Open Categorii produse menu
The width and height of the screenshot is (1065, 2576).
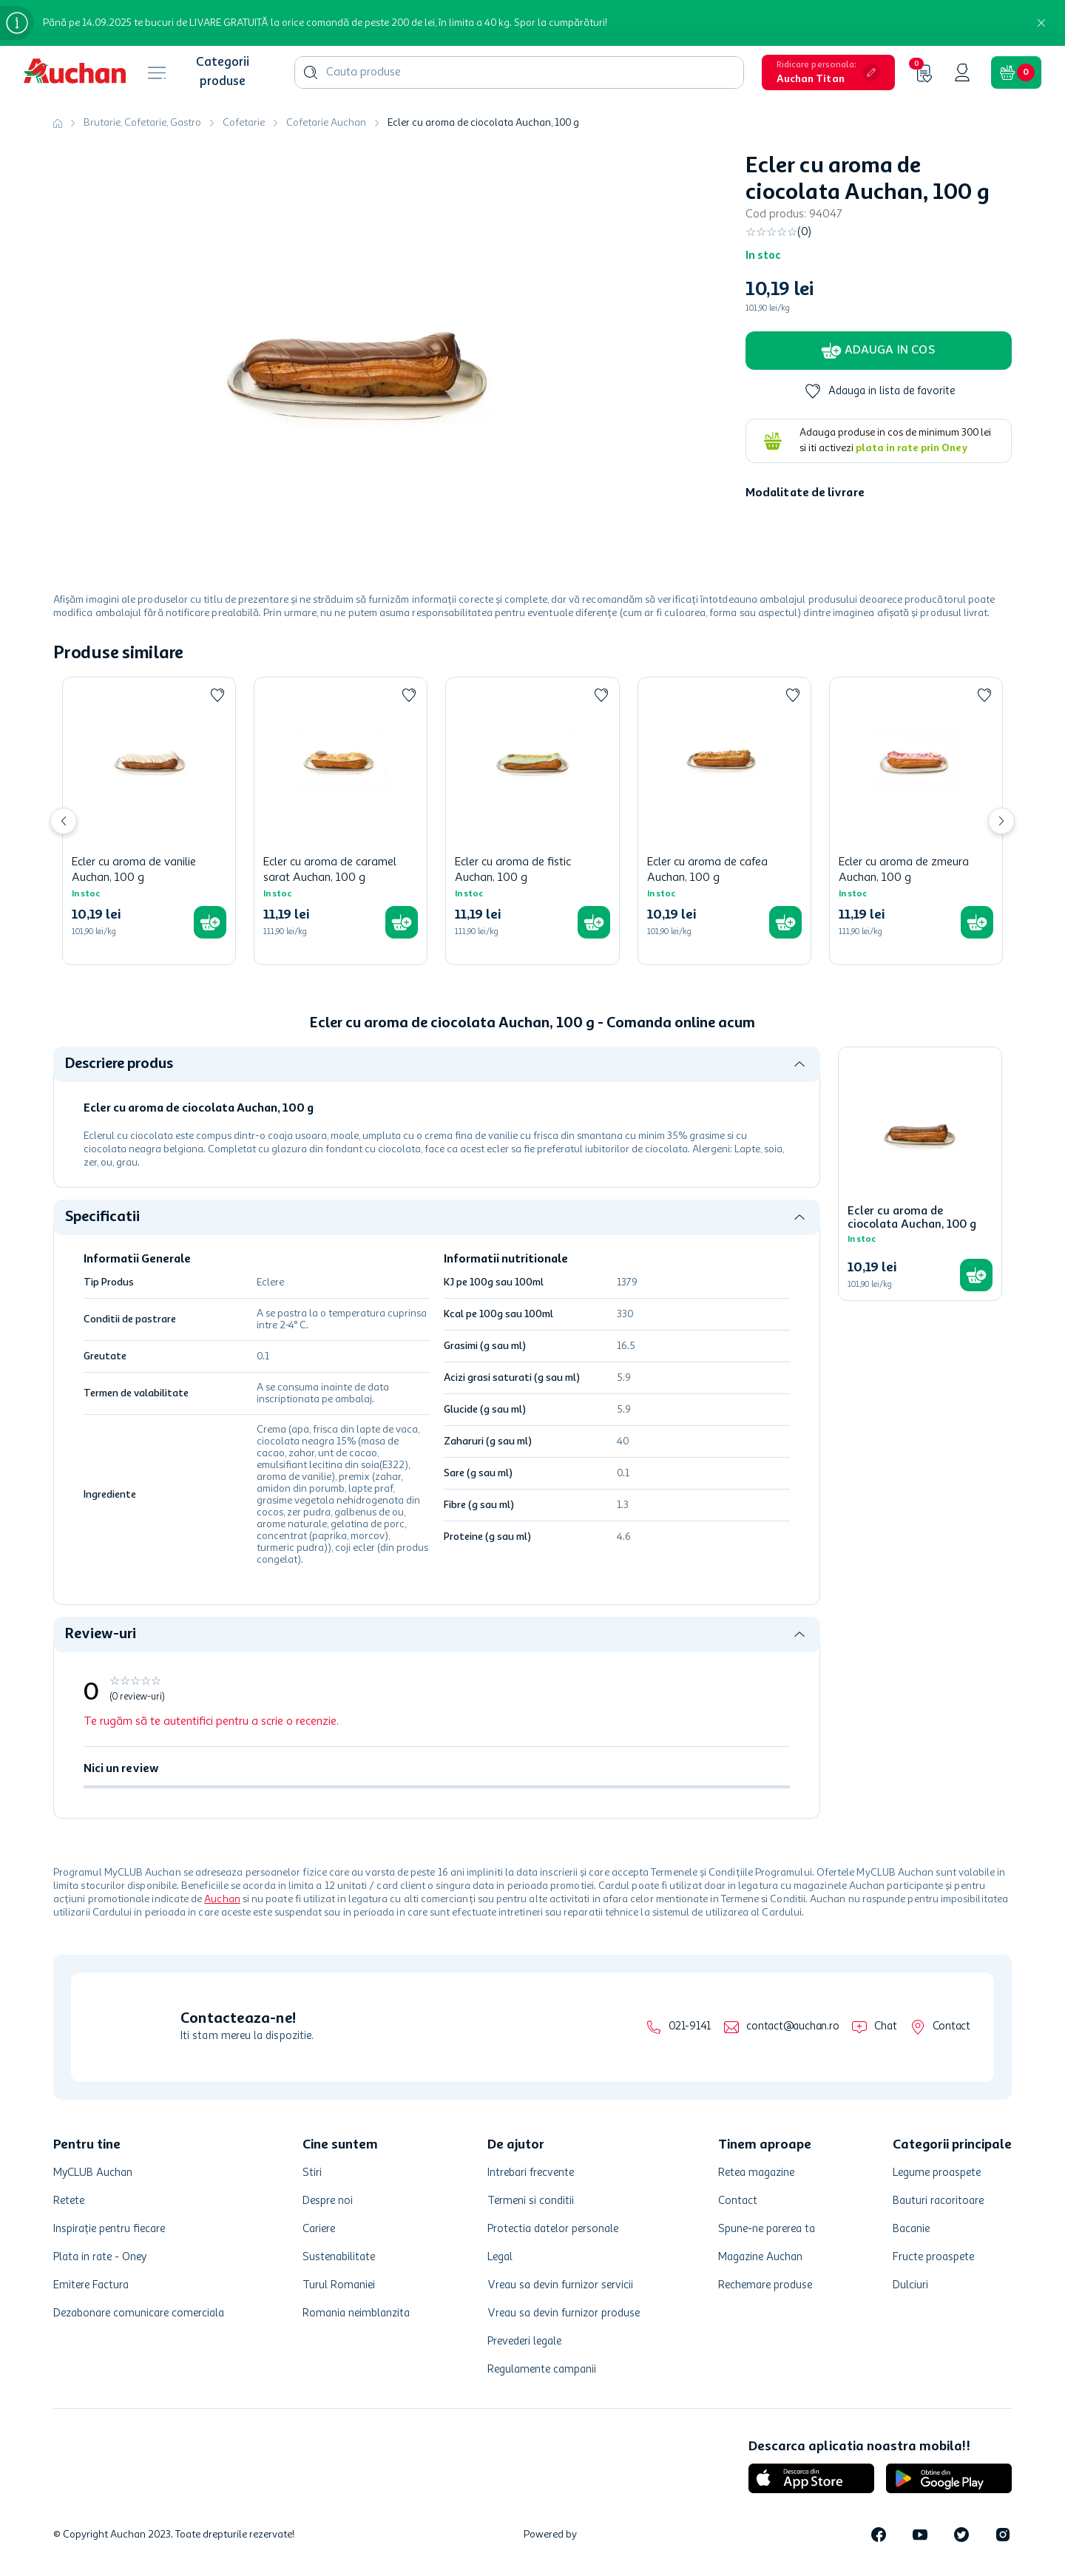coord(222,72)
